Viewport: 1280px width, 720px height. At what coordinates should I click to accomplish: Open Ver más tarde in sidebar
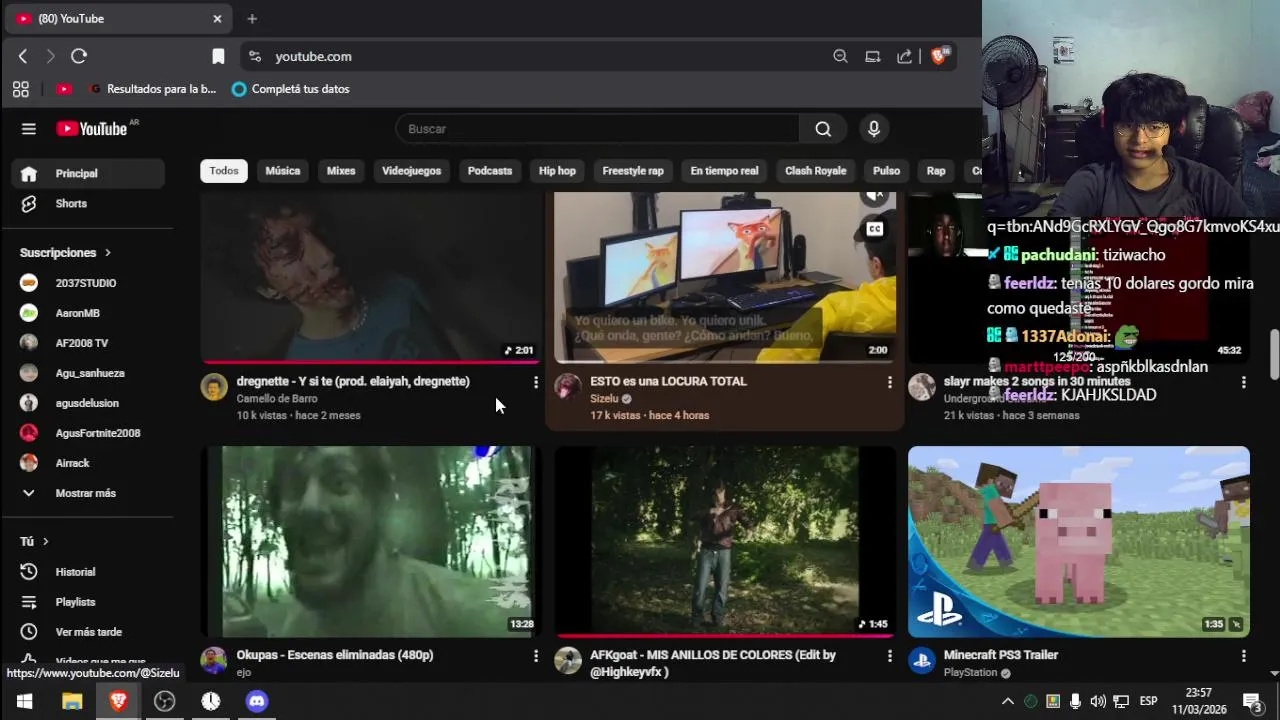(x=88, y=632)
